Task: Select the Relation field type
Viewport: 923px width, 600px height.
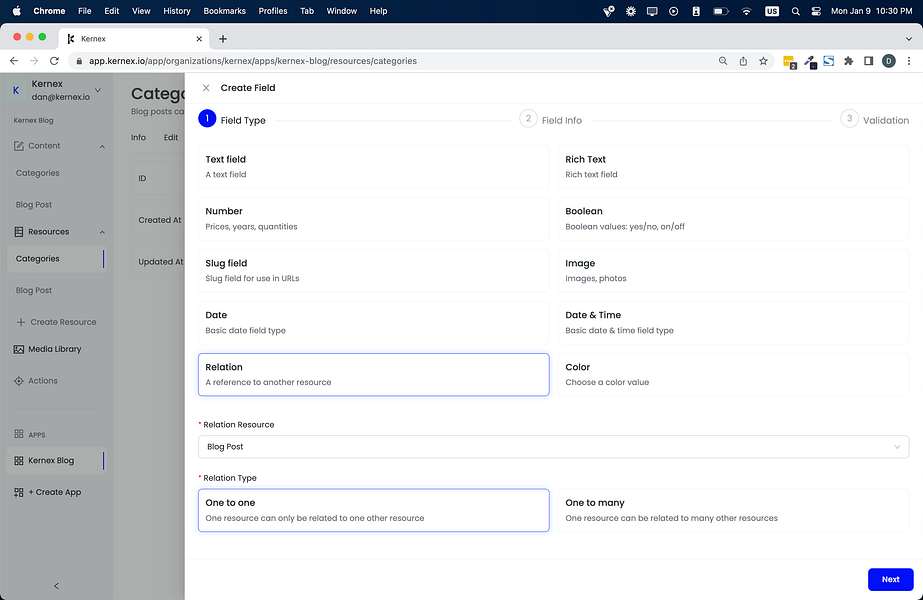Action: [x=373, y=374]
